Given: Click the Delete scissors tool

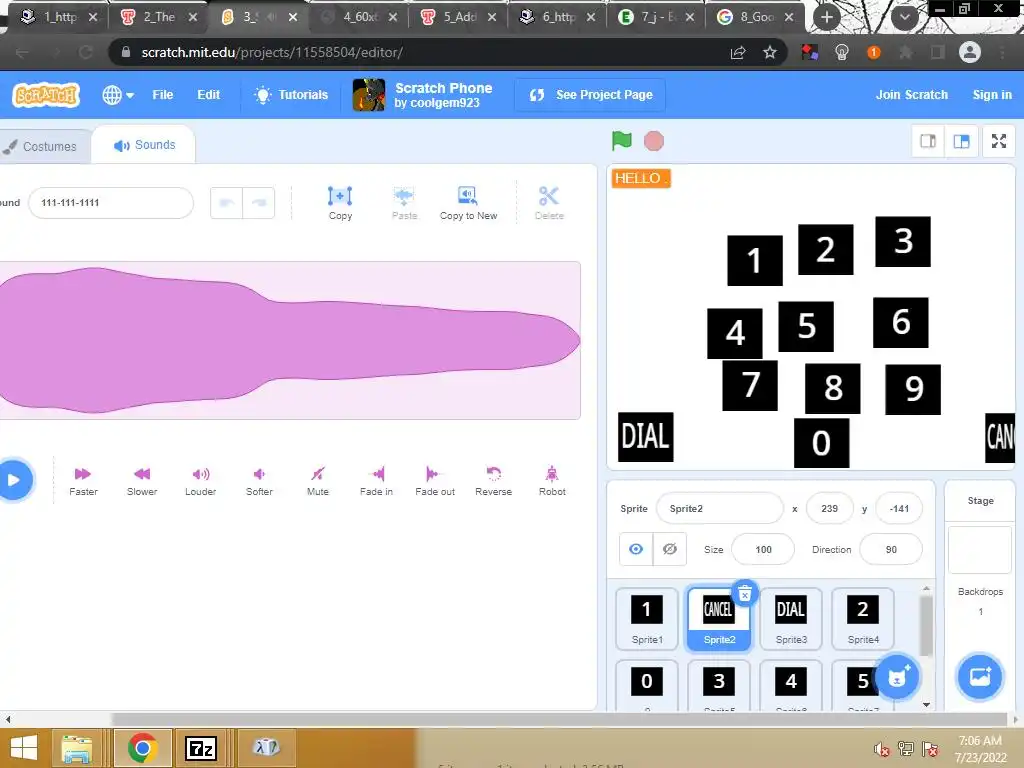Looking at the screenshot, I should 549,203.
